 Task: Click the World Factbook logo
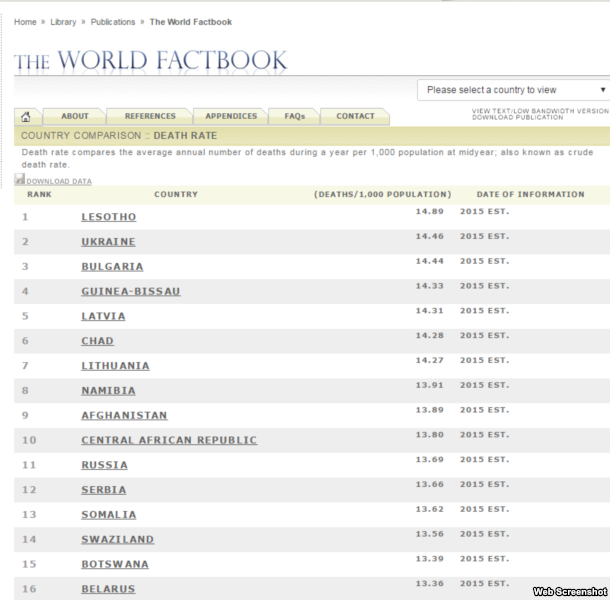150,61
